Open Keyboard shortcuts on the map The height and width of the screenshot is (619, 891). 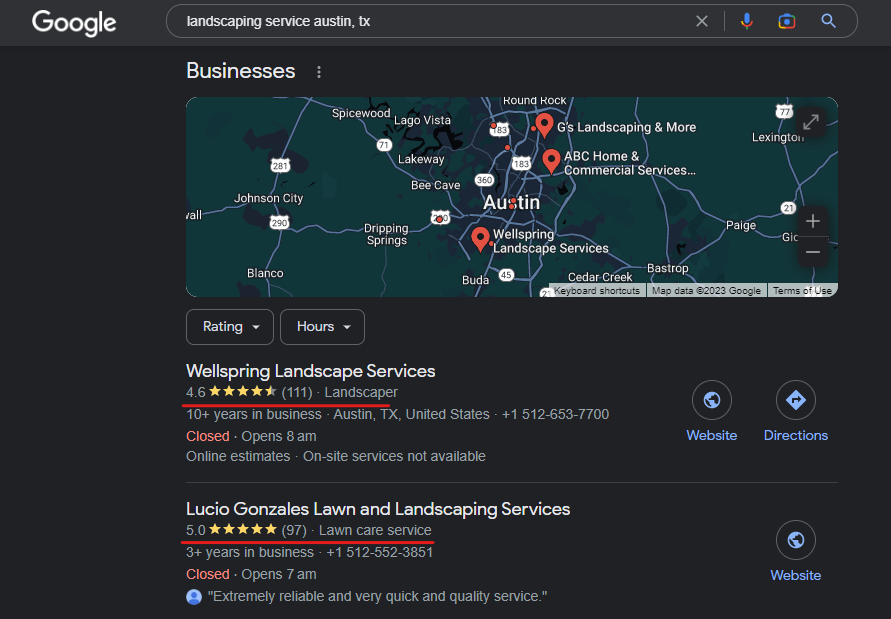click(597, 290)
